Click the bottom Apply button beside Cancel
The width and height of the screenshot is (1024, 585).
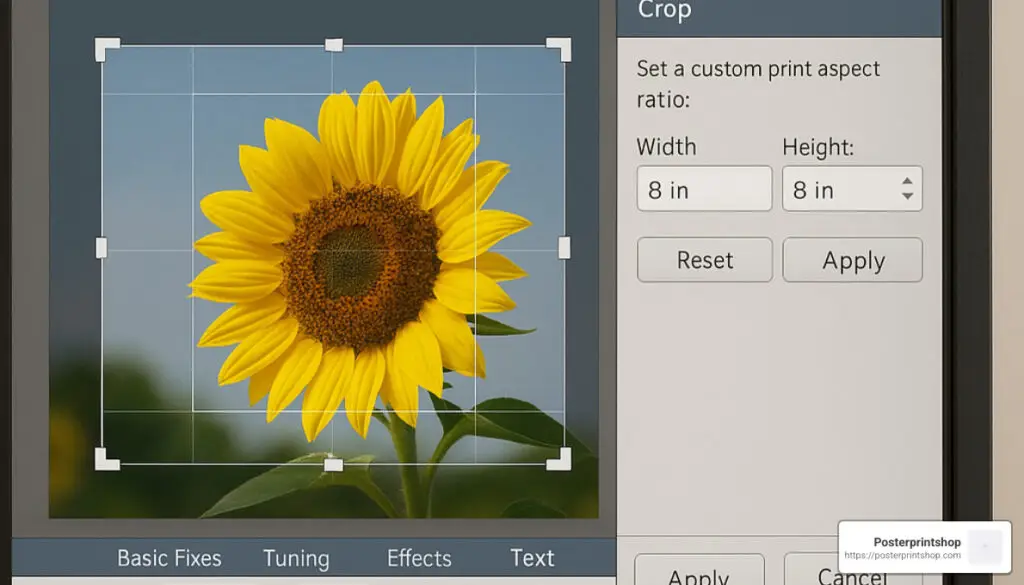[699, 569]
